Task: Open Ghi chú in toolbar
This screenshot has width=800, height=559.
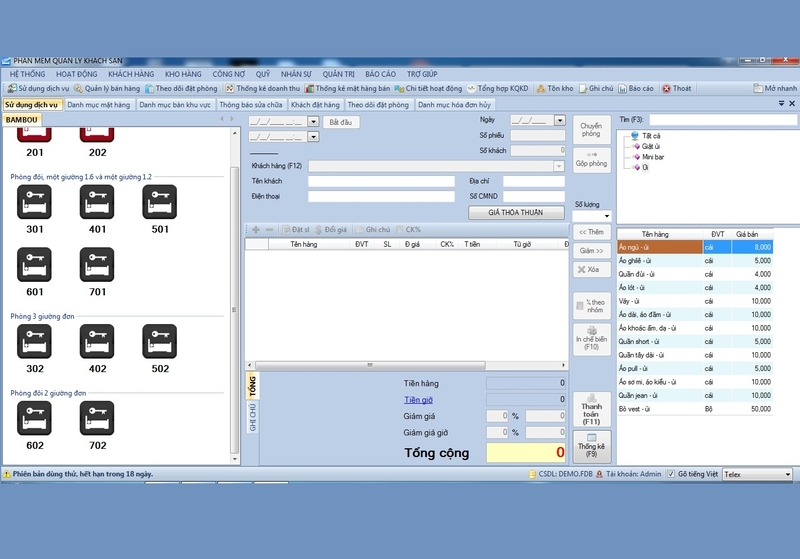Action: [596, 88]
